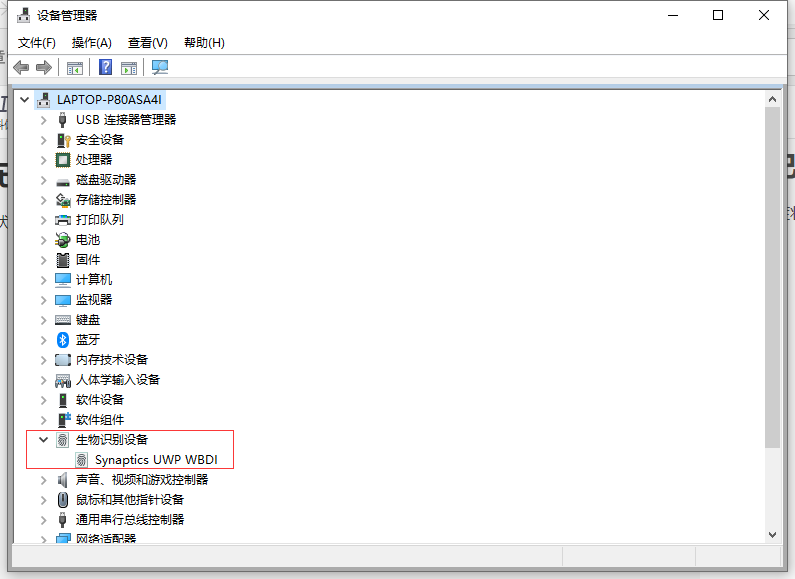Click the 鼠标和其他指针设备 mouse icon
The width and height of the screenshot is (795, 579).
point(63,500)
